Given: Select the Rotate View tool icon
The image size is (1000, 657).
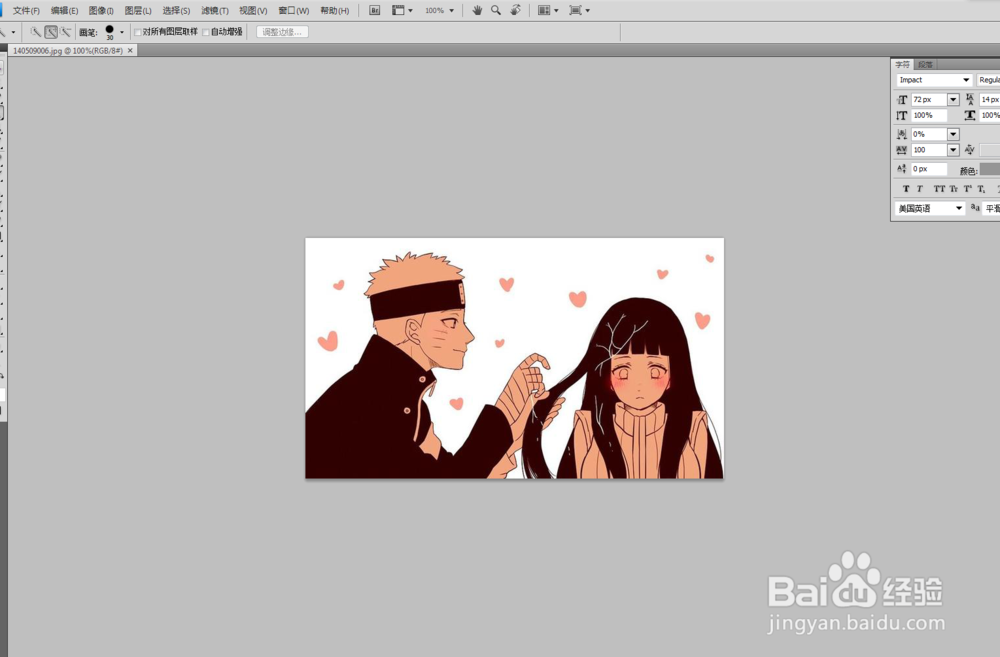Looking at the screenshot, I should click(x=515, y=10).
